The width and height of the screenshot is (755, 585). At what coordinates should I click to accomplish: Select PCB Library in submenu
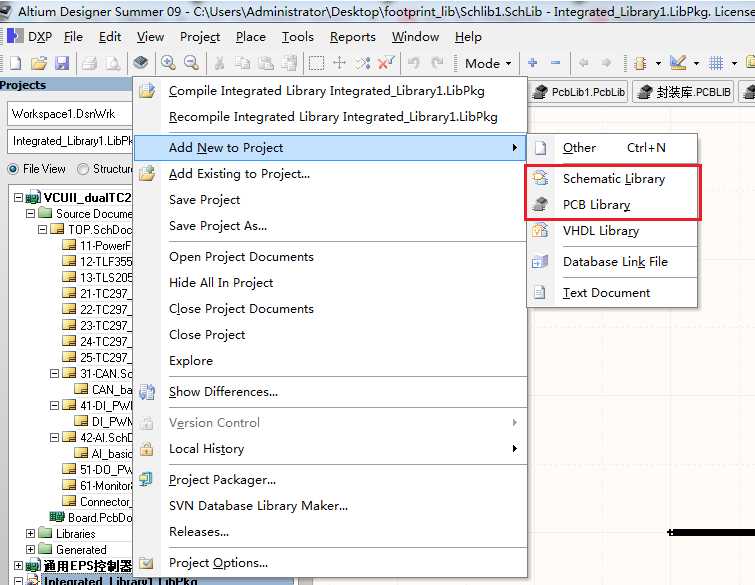coord(612,205)
